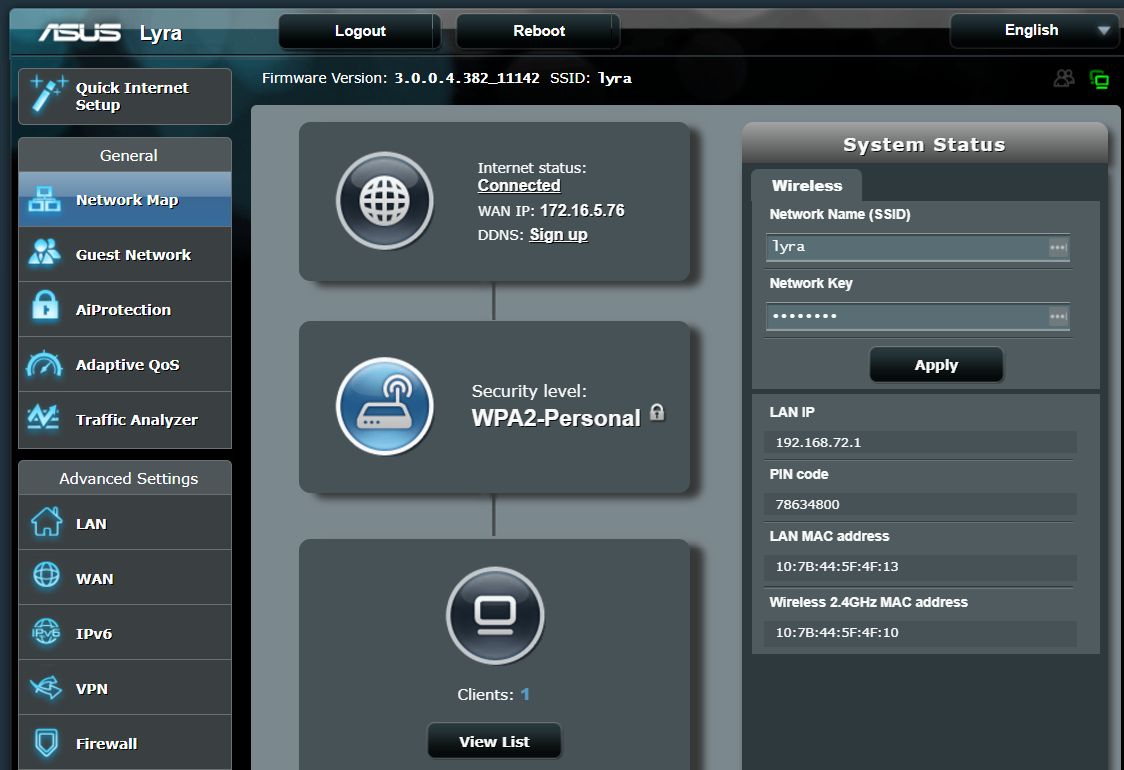Click the blue router icon in network map

click(x=385, y=406)
